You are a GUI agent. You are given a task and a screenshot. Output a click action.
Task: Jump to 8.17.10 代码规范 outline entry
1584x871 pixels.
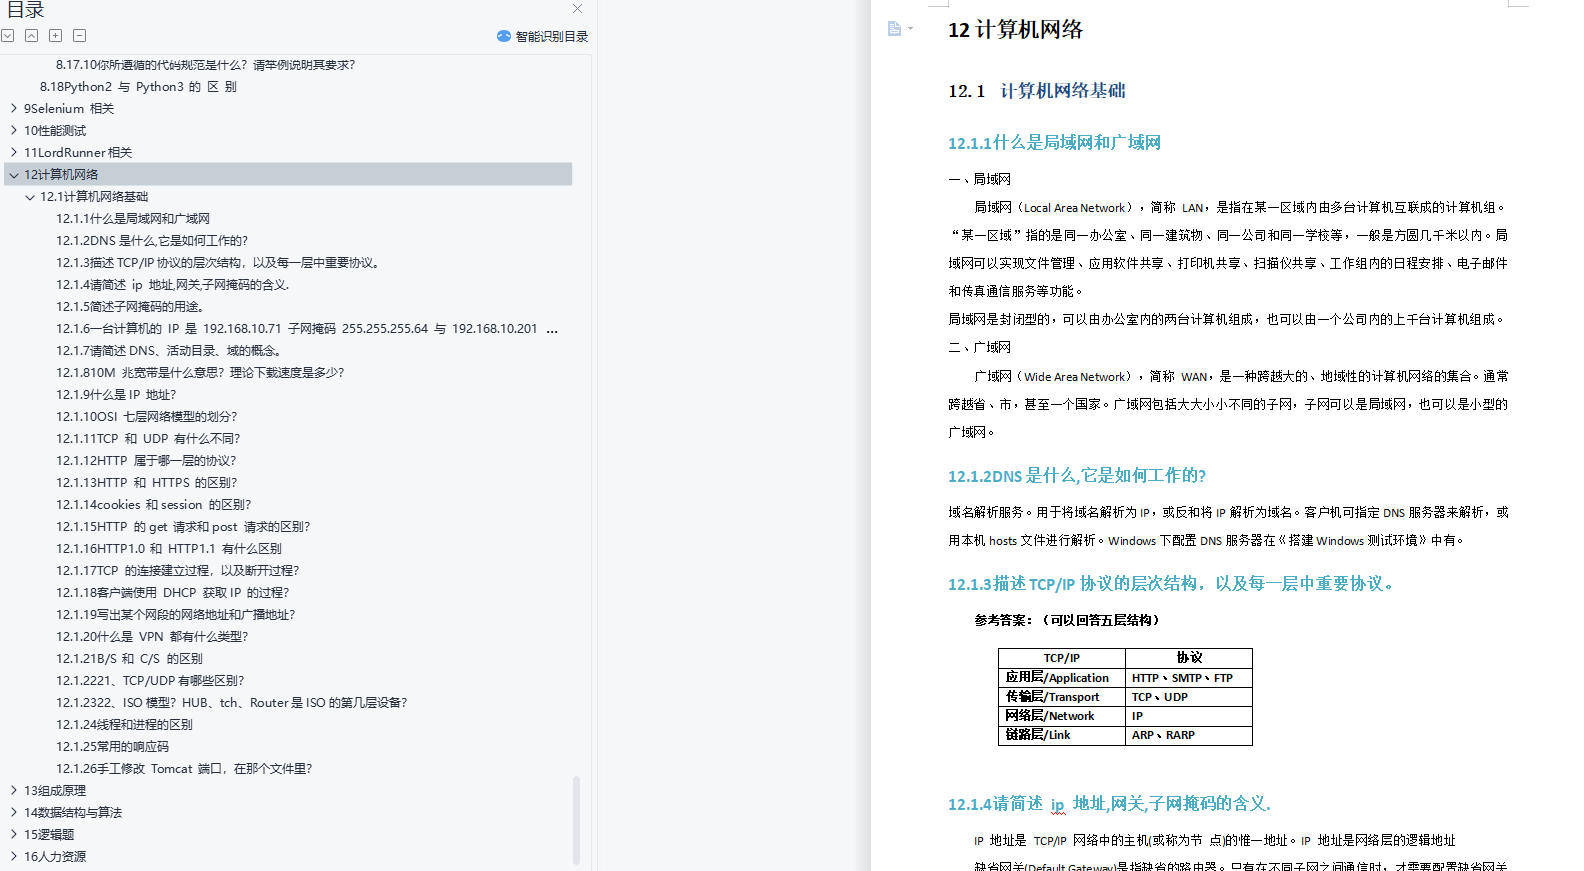point(205,64)
